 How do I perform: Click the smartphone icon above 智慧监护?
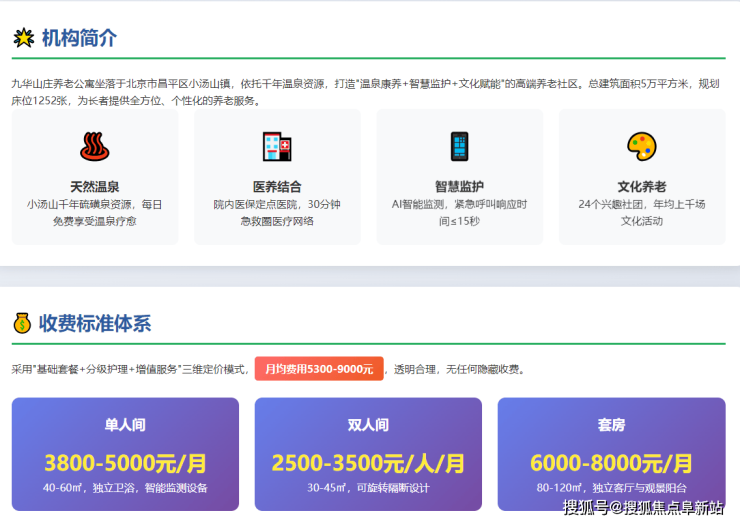tap(459, 147)
